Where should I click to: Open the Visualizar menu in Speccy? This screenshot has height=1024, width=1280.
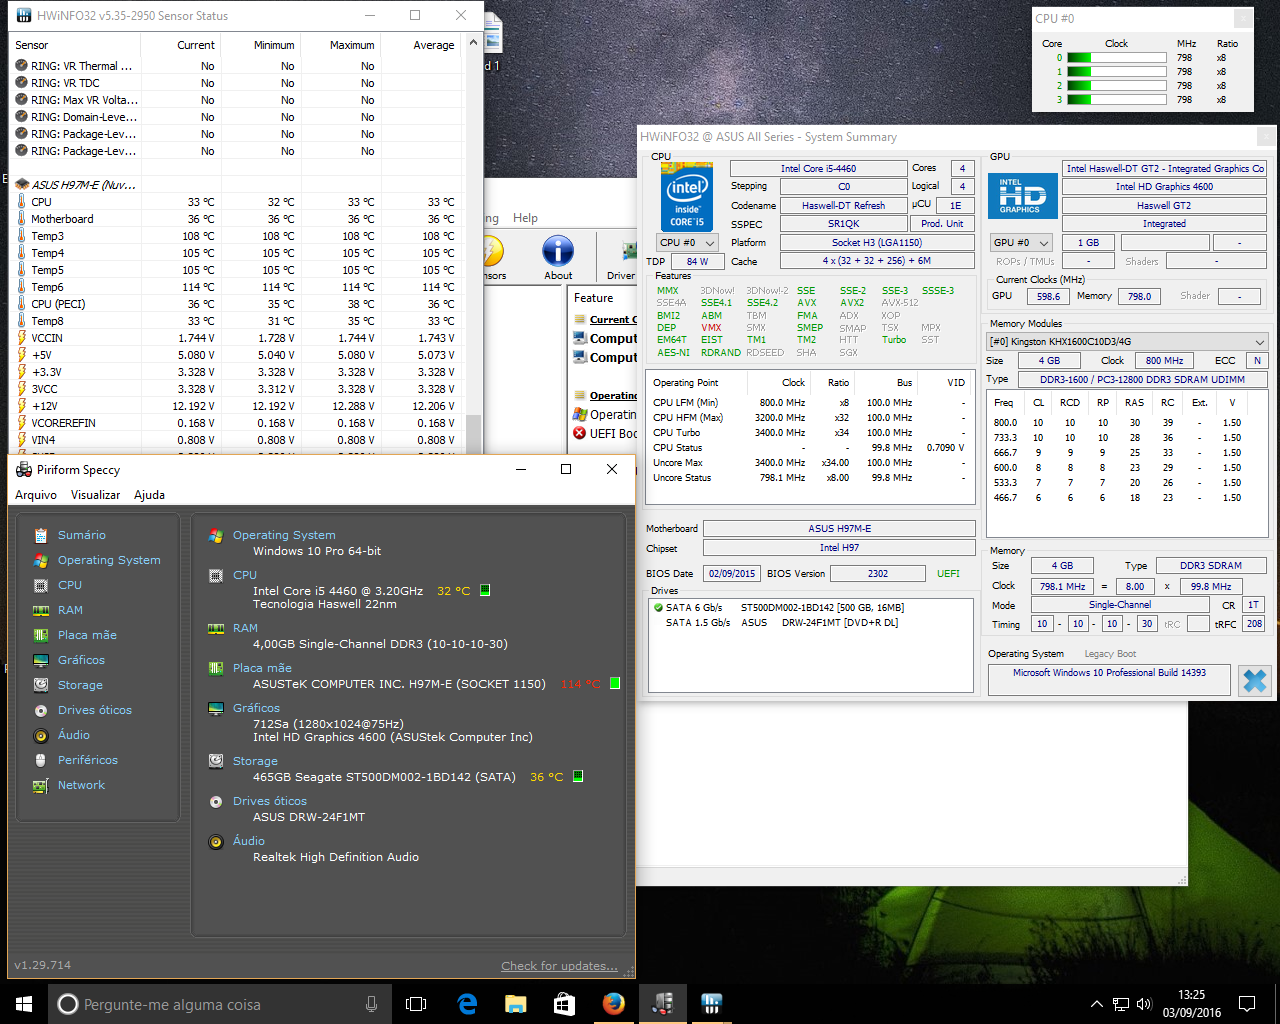click(95, 495)
